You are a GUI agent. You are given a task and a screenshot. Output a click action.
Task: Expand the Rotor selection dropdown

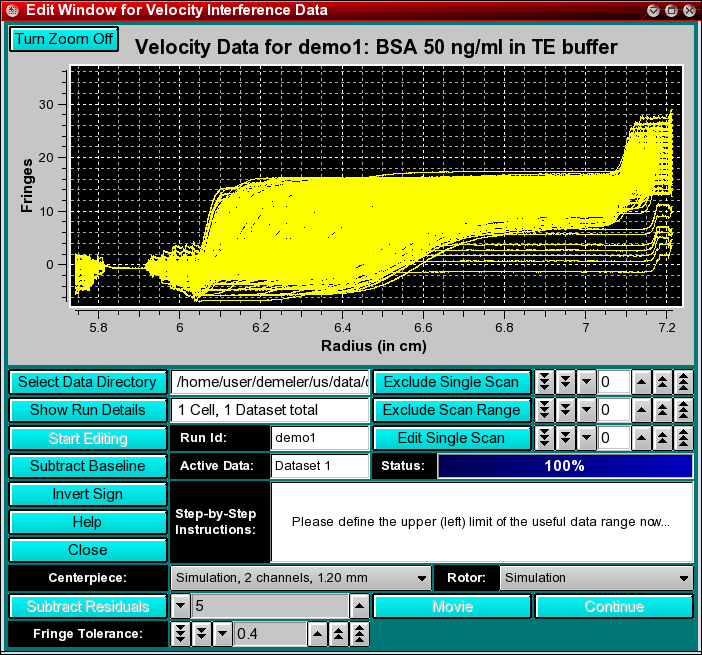pyautogui.click(x=596, y=578)
